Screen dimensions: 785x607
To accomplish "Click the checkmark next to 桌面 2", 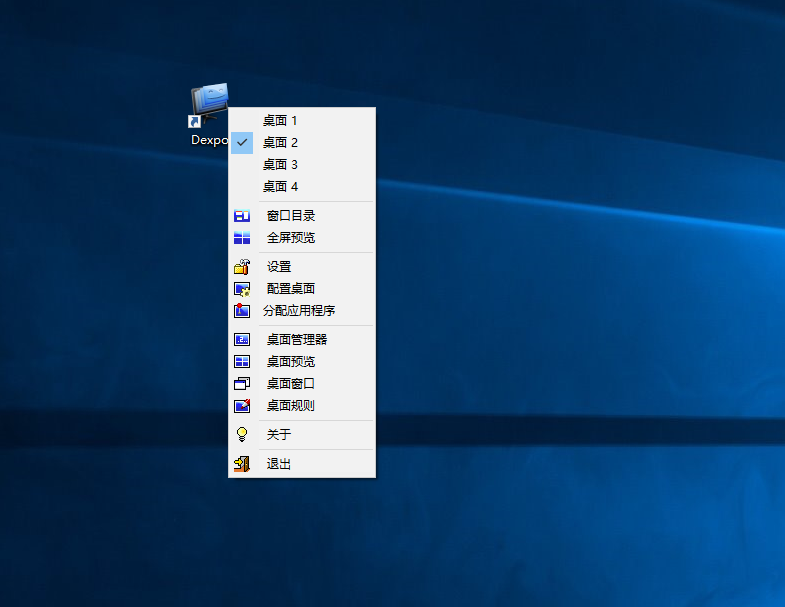I will 242,143.
